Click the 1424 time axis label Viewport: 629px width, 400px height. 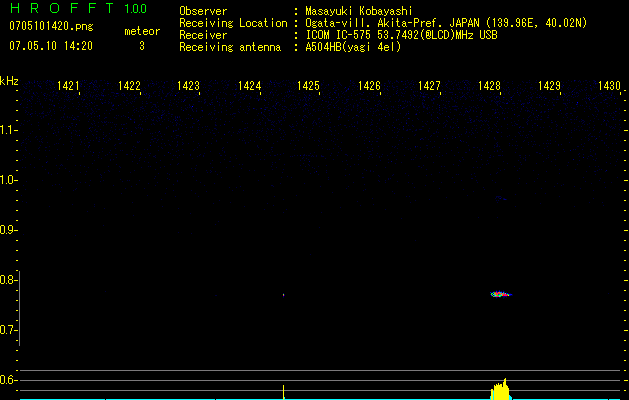tap(249, 86)
